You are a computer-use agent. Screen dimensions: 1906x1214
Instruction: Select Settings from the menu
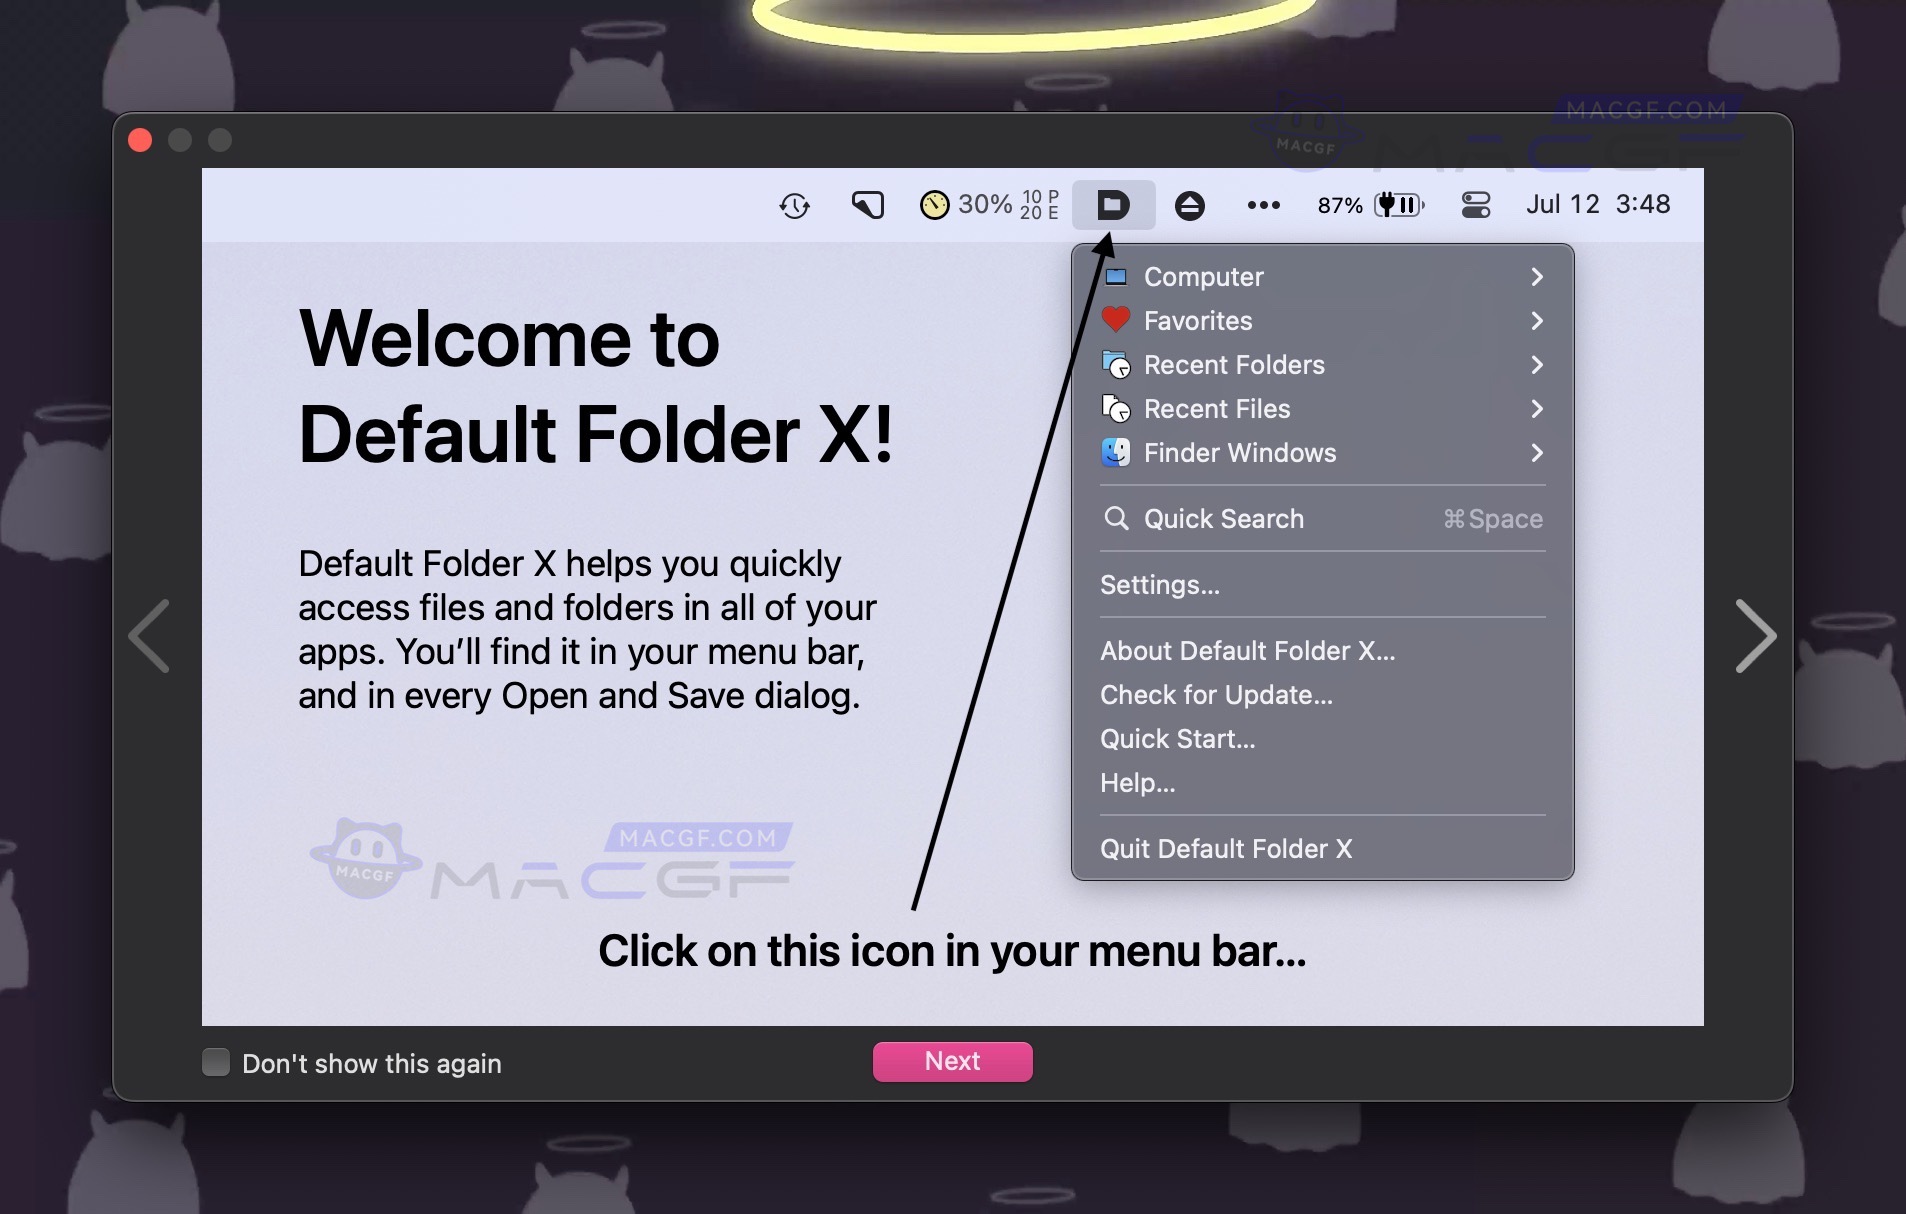1160,585
